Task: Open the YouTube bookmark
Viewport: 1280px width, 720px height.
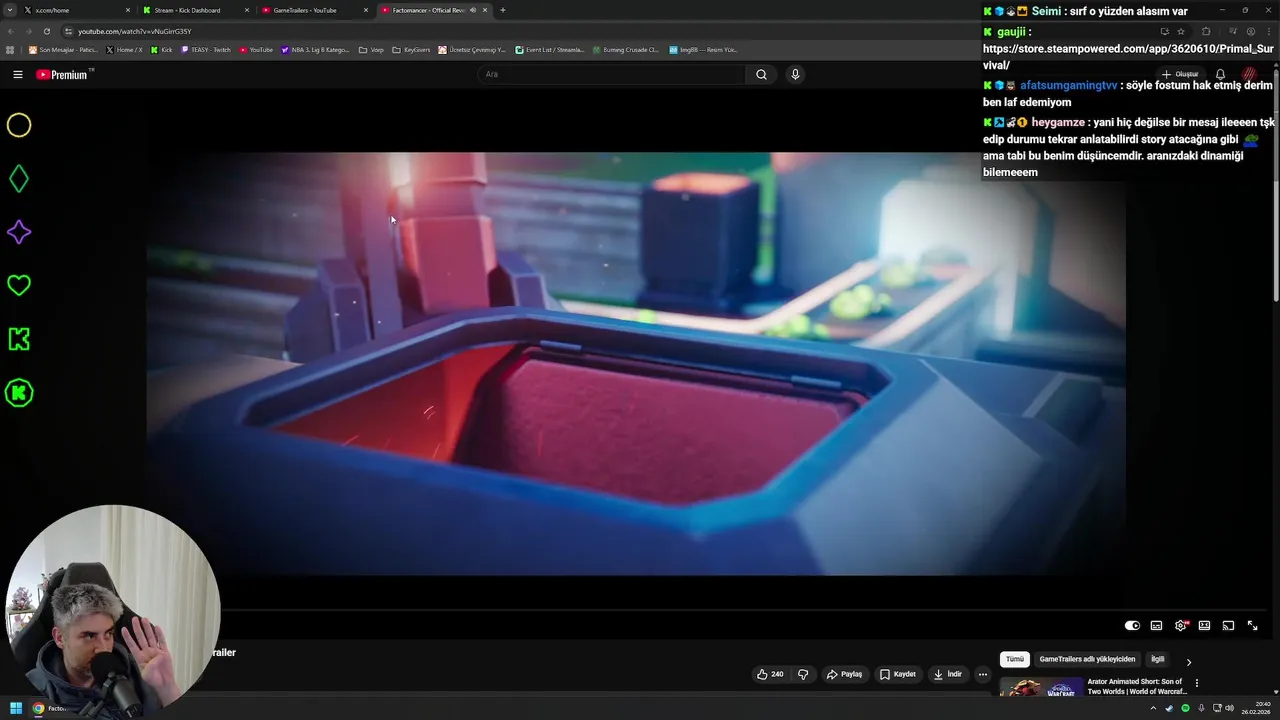Action: [x=255, y=49]
